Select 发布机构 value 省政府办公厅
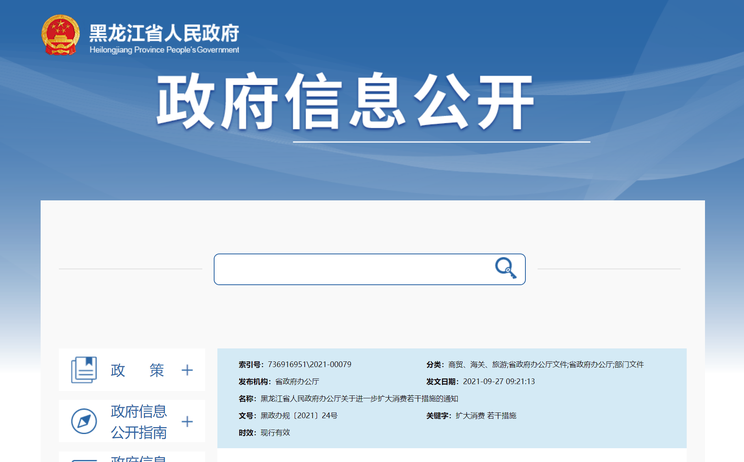The image size is (744, 462). click(x=297, y=381)
